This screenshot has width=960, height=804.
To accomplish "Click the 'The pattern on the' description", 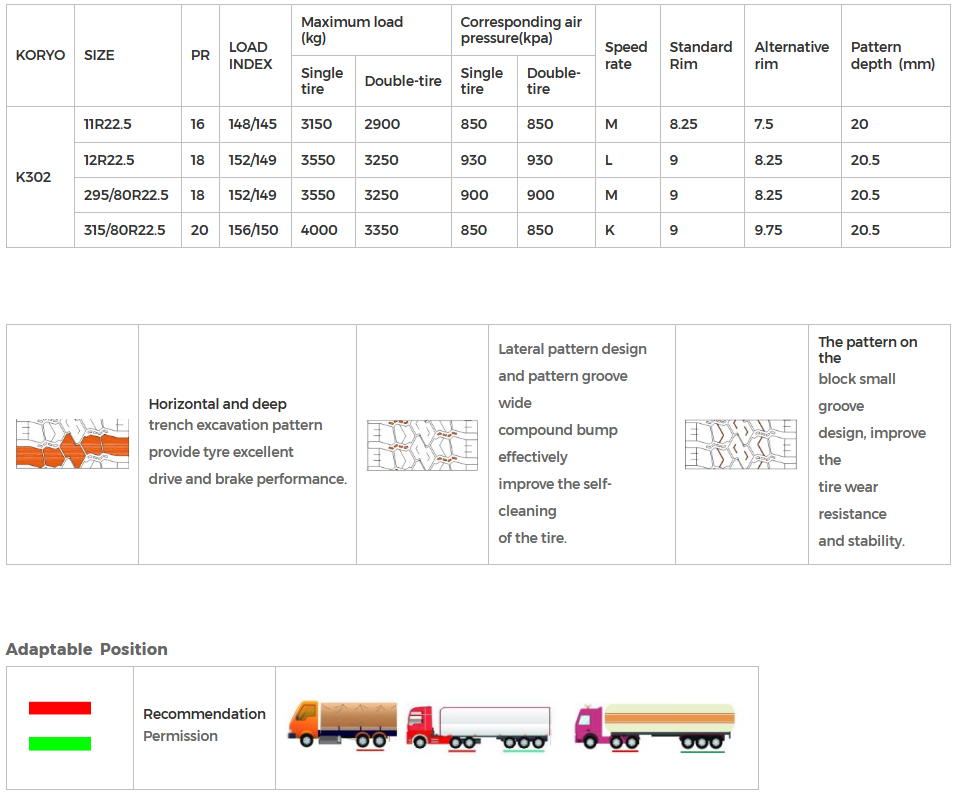I will coord(872,441).
